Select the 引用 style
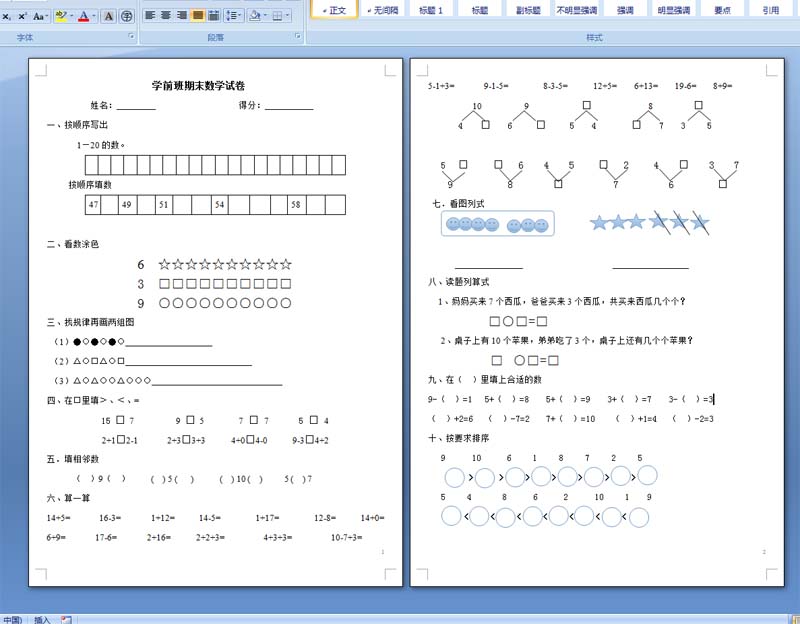 point(770,9)
